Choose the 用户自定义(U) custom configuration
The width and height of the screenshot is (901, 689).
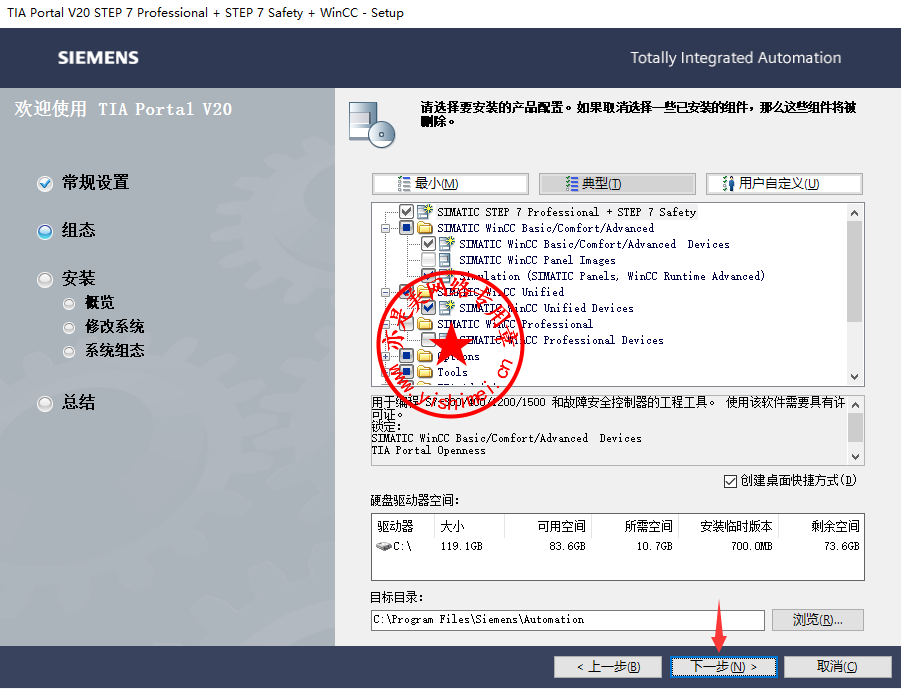click(784, 184)
